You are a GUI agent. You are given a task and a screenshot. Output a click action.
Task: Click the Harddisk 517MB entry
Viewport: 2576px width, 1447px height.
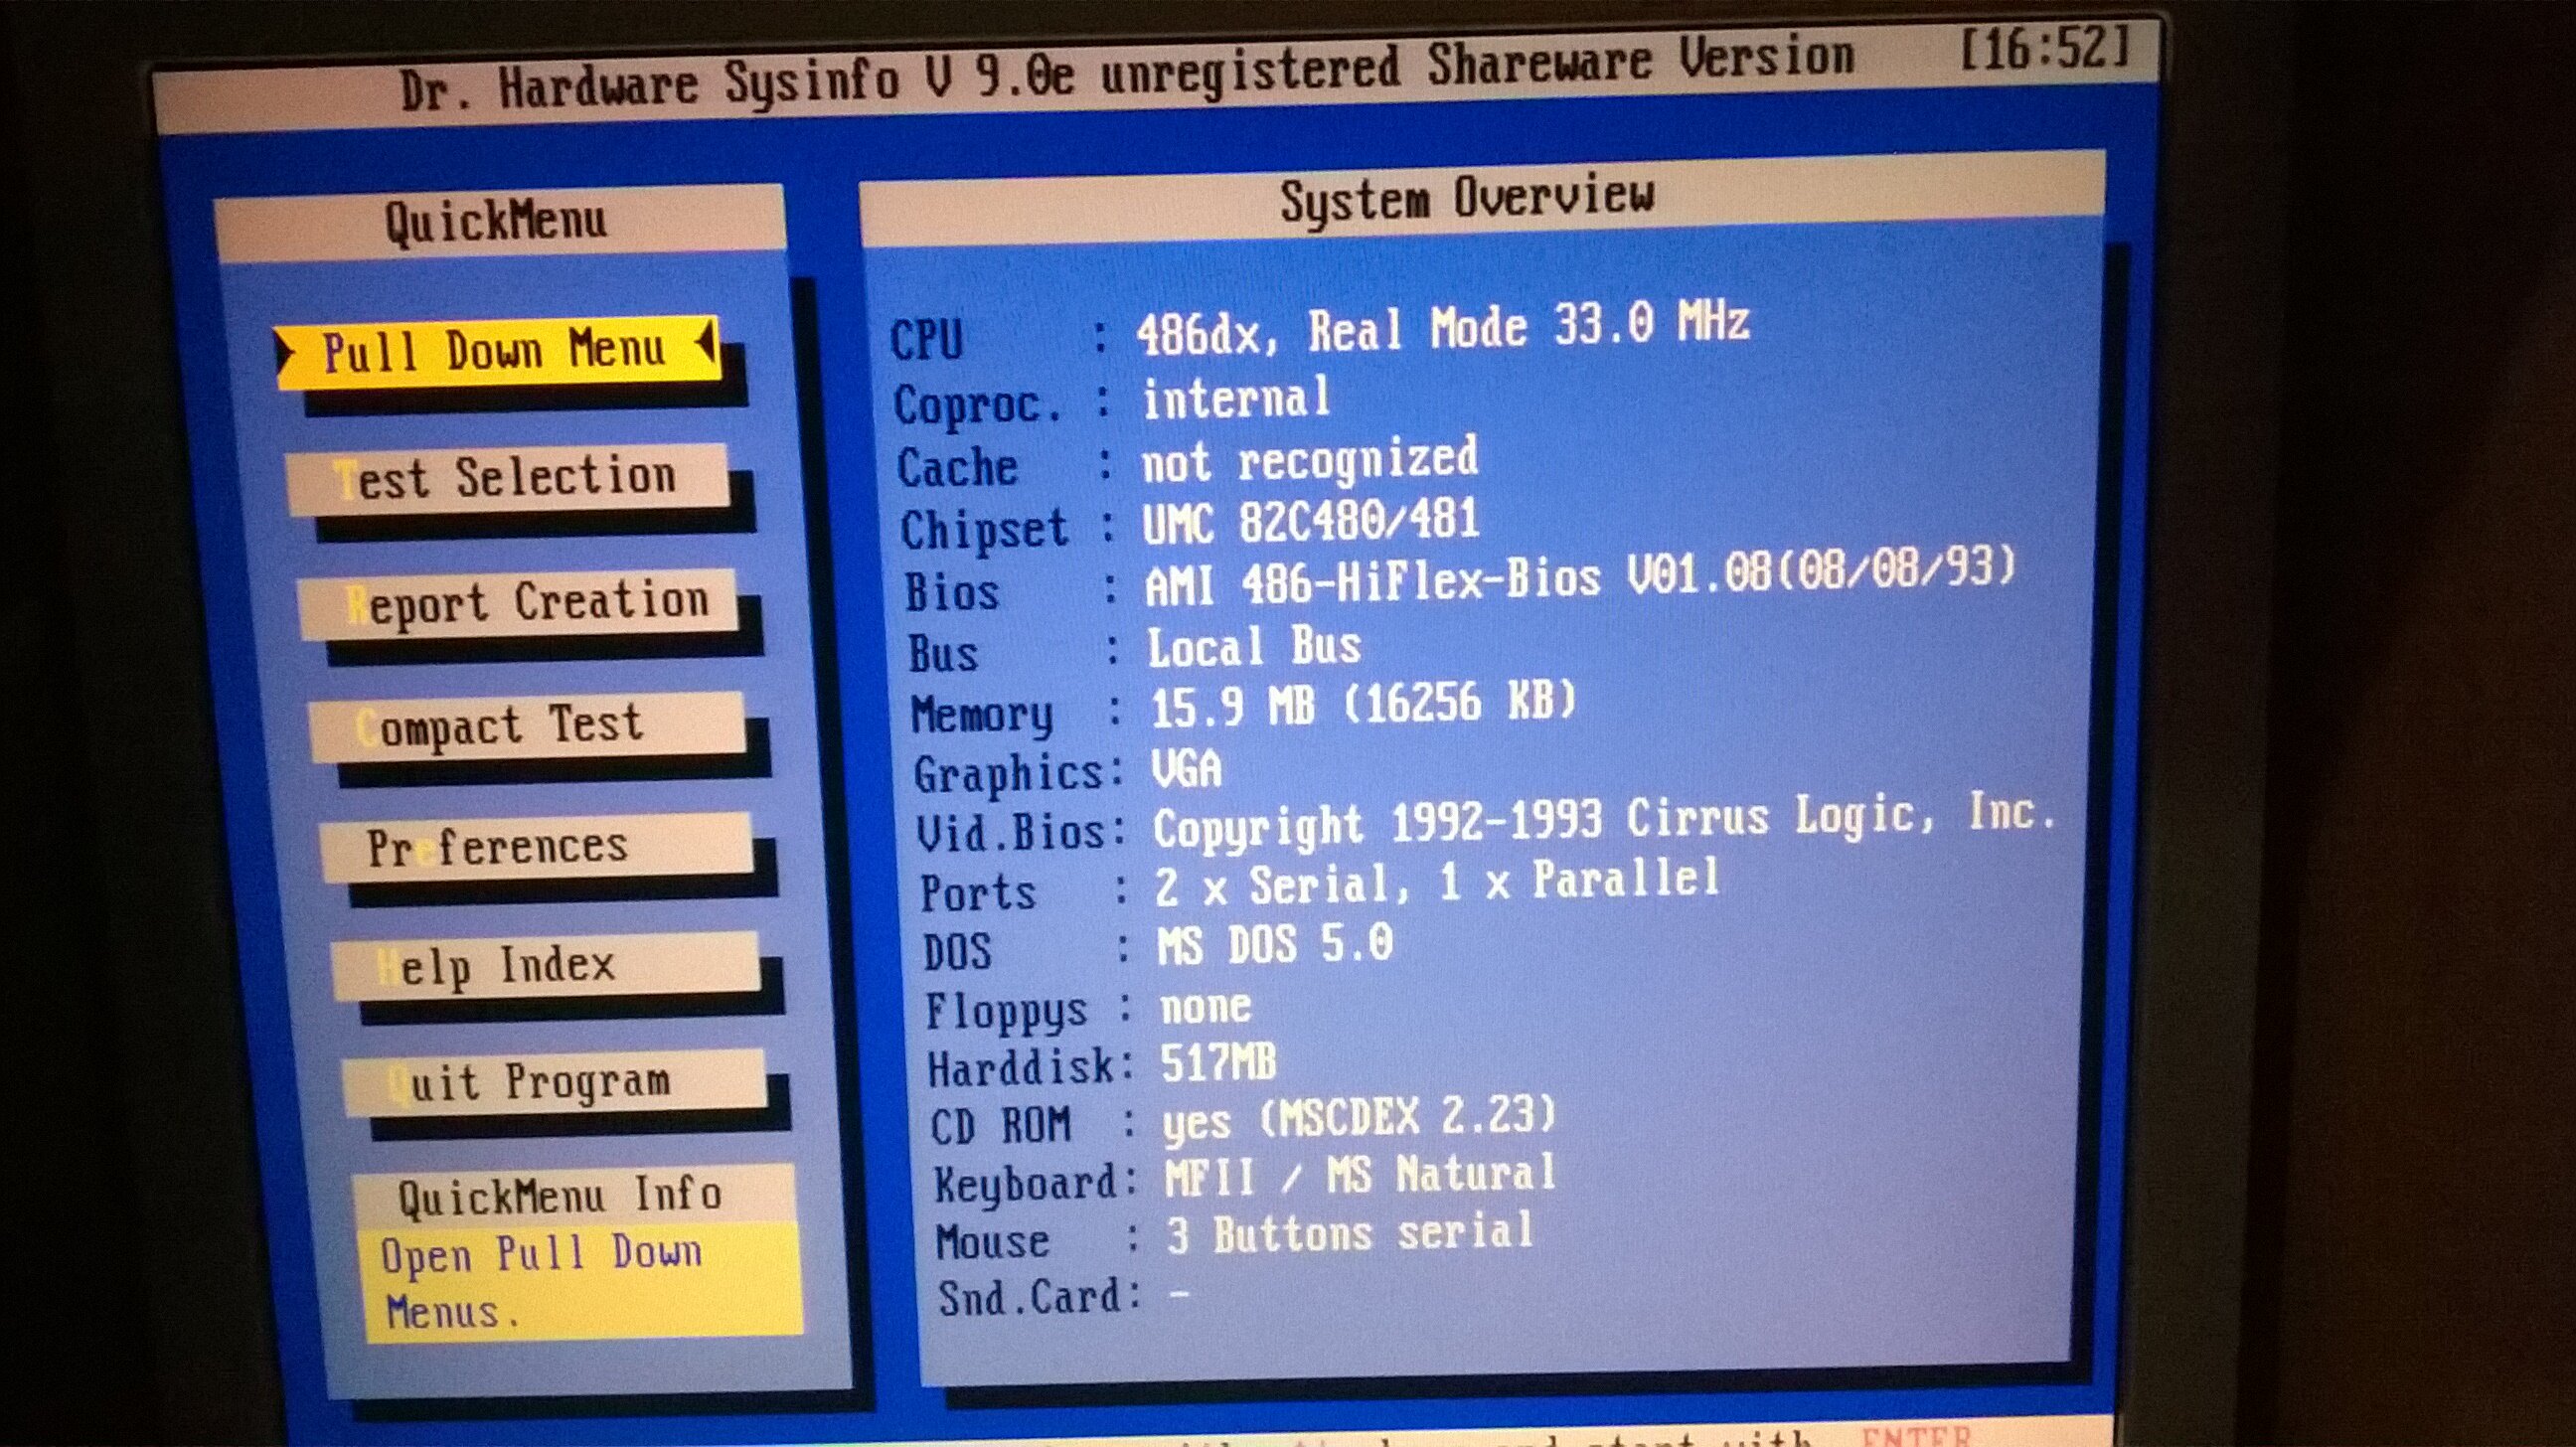tap(1218, 1062)
